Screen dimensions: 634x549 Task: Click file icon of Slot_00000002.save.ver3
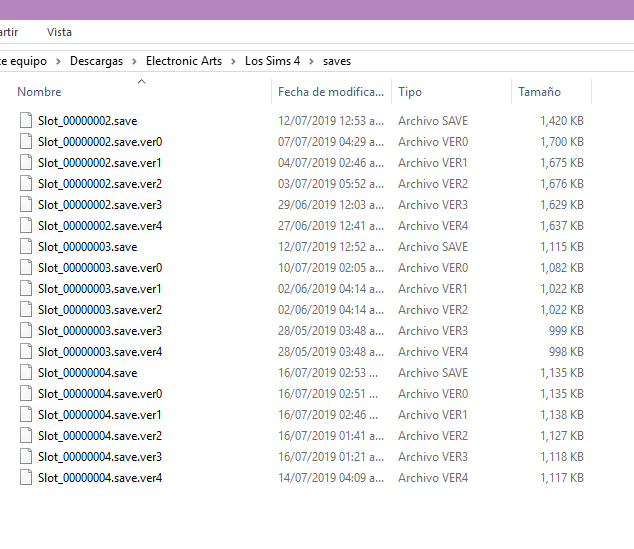click(26, 205)
